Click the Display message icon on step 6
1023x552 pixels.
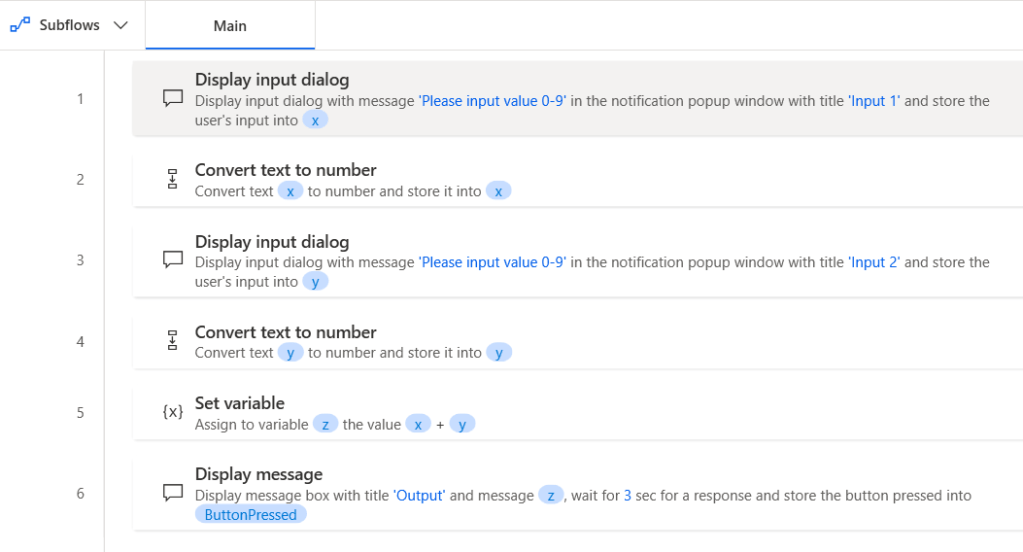click(x=173, y=493)
